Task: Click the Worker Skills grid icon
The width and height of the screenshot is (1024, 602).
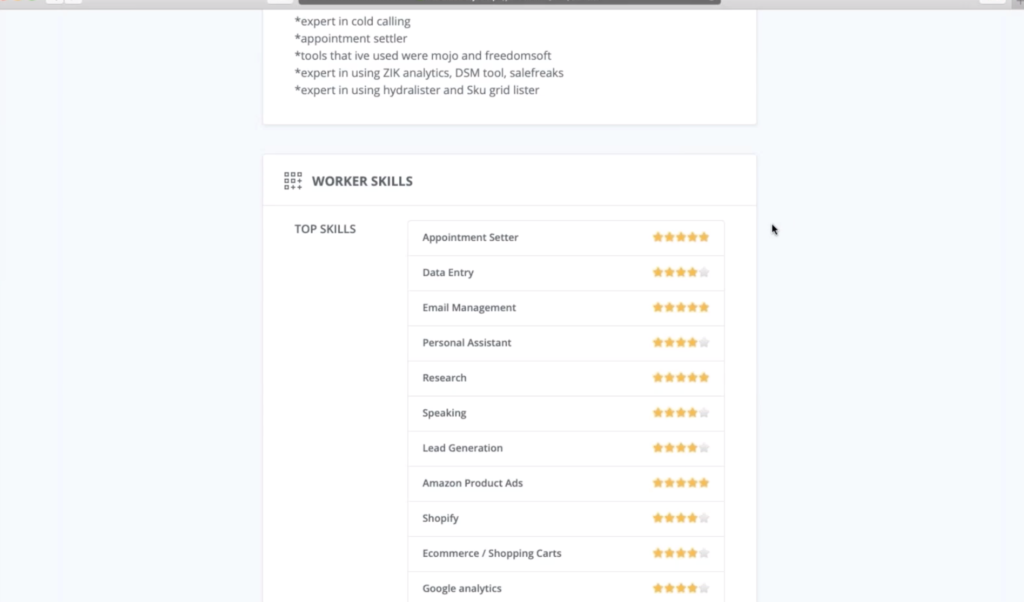Action: click(x=293, y=181)
